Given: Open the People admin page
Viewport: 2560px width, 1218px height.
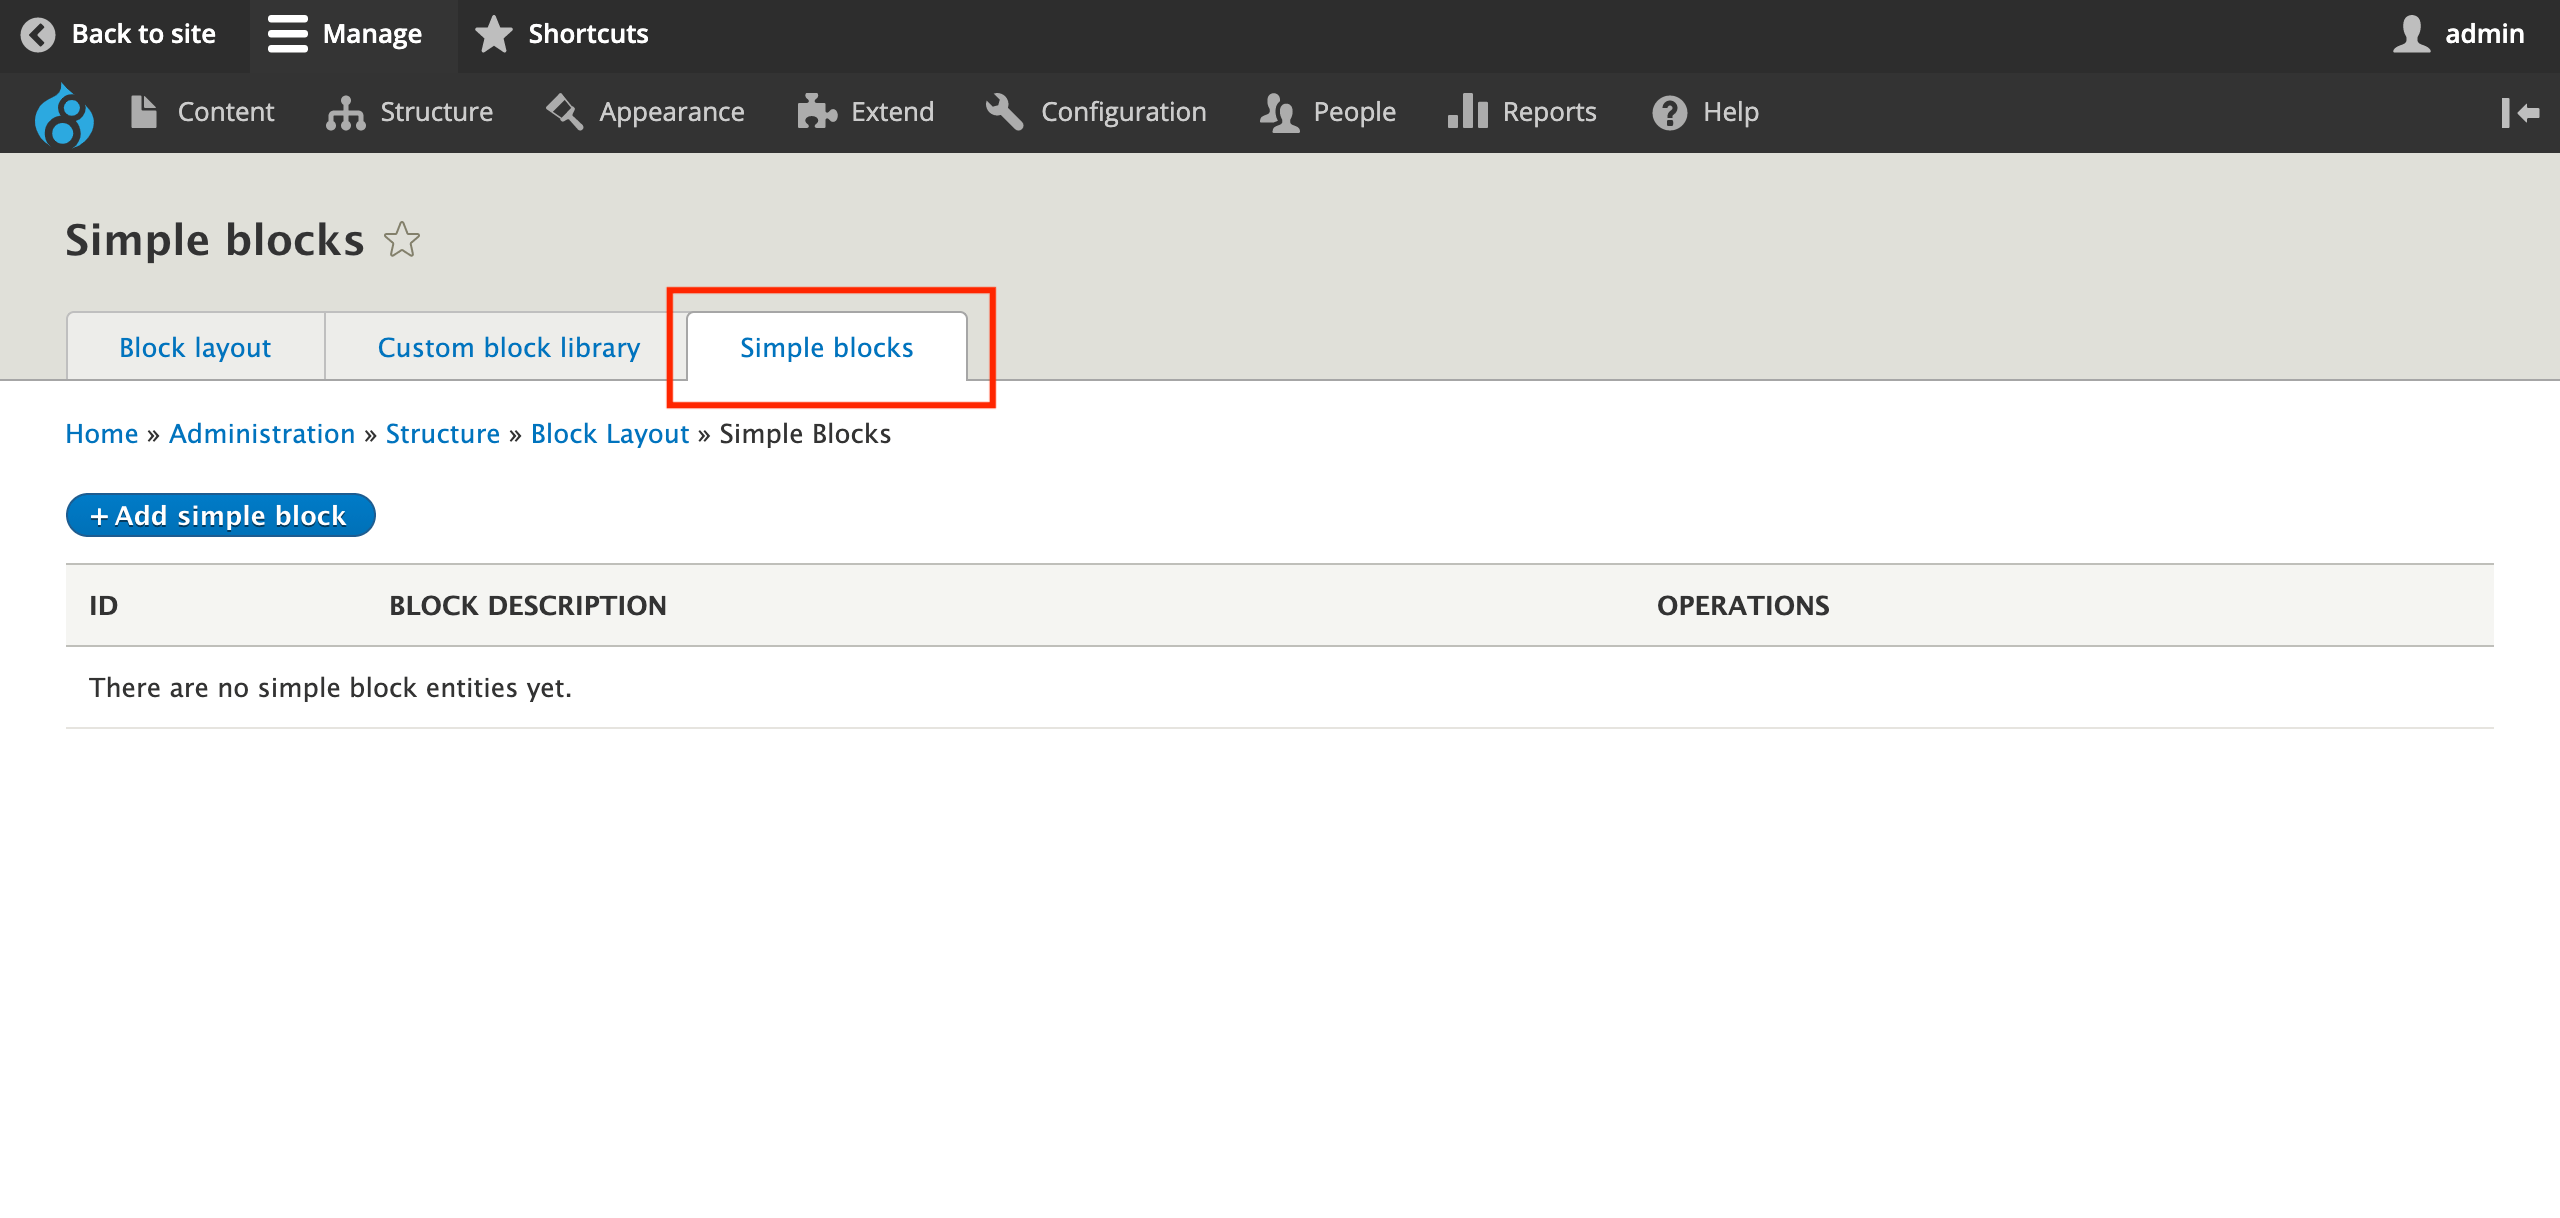Looking at the screenshot, I should pos(1328,112).
